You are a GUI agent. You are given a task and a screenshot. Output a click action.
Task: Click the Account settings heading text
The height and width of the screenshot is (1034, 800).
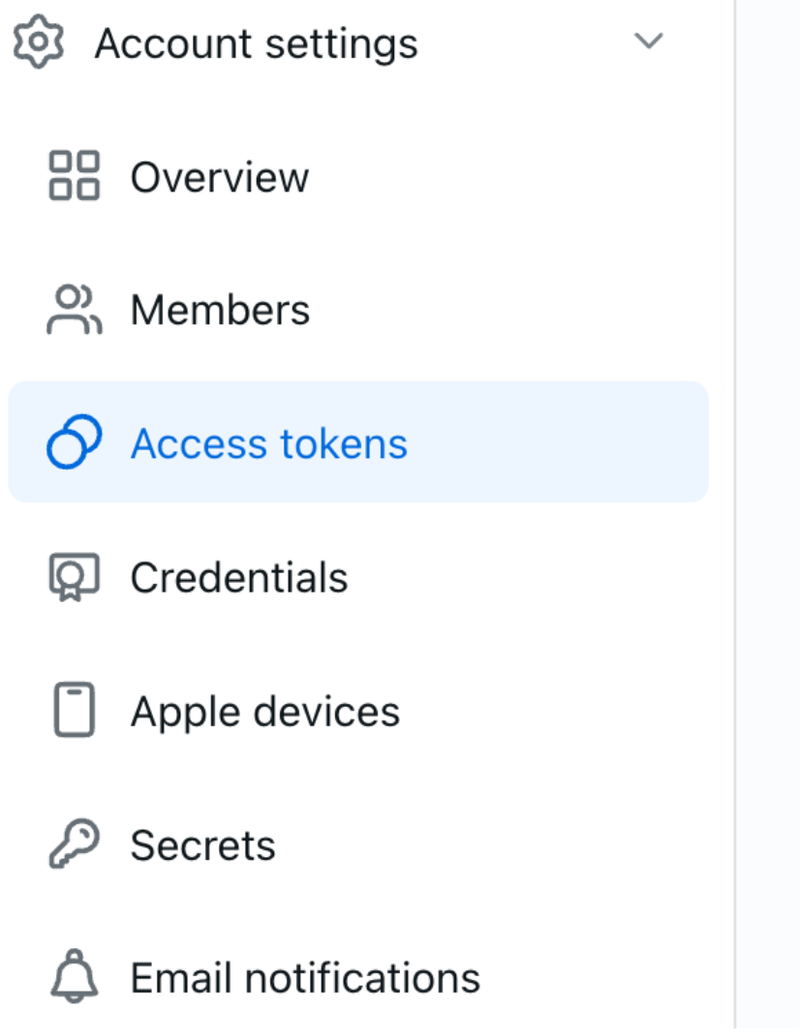[256, 42]
